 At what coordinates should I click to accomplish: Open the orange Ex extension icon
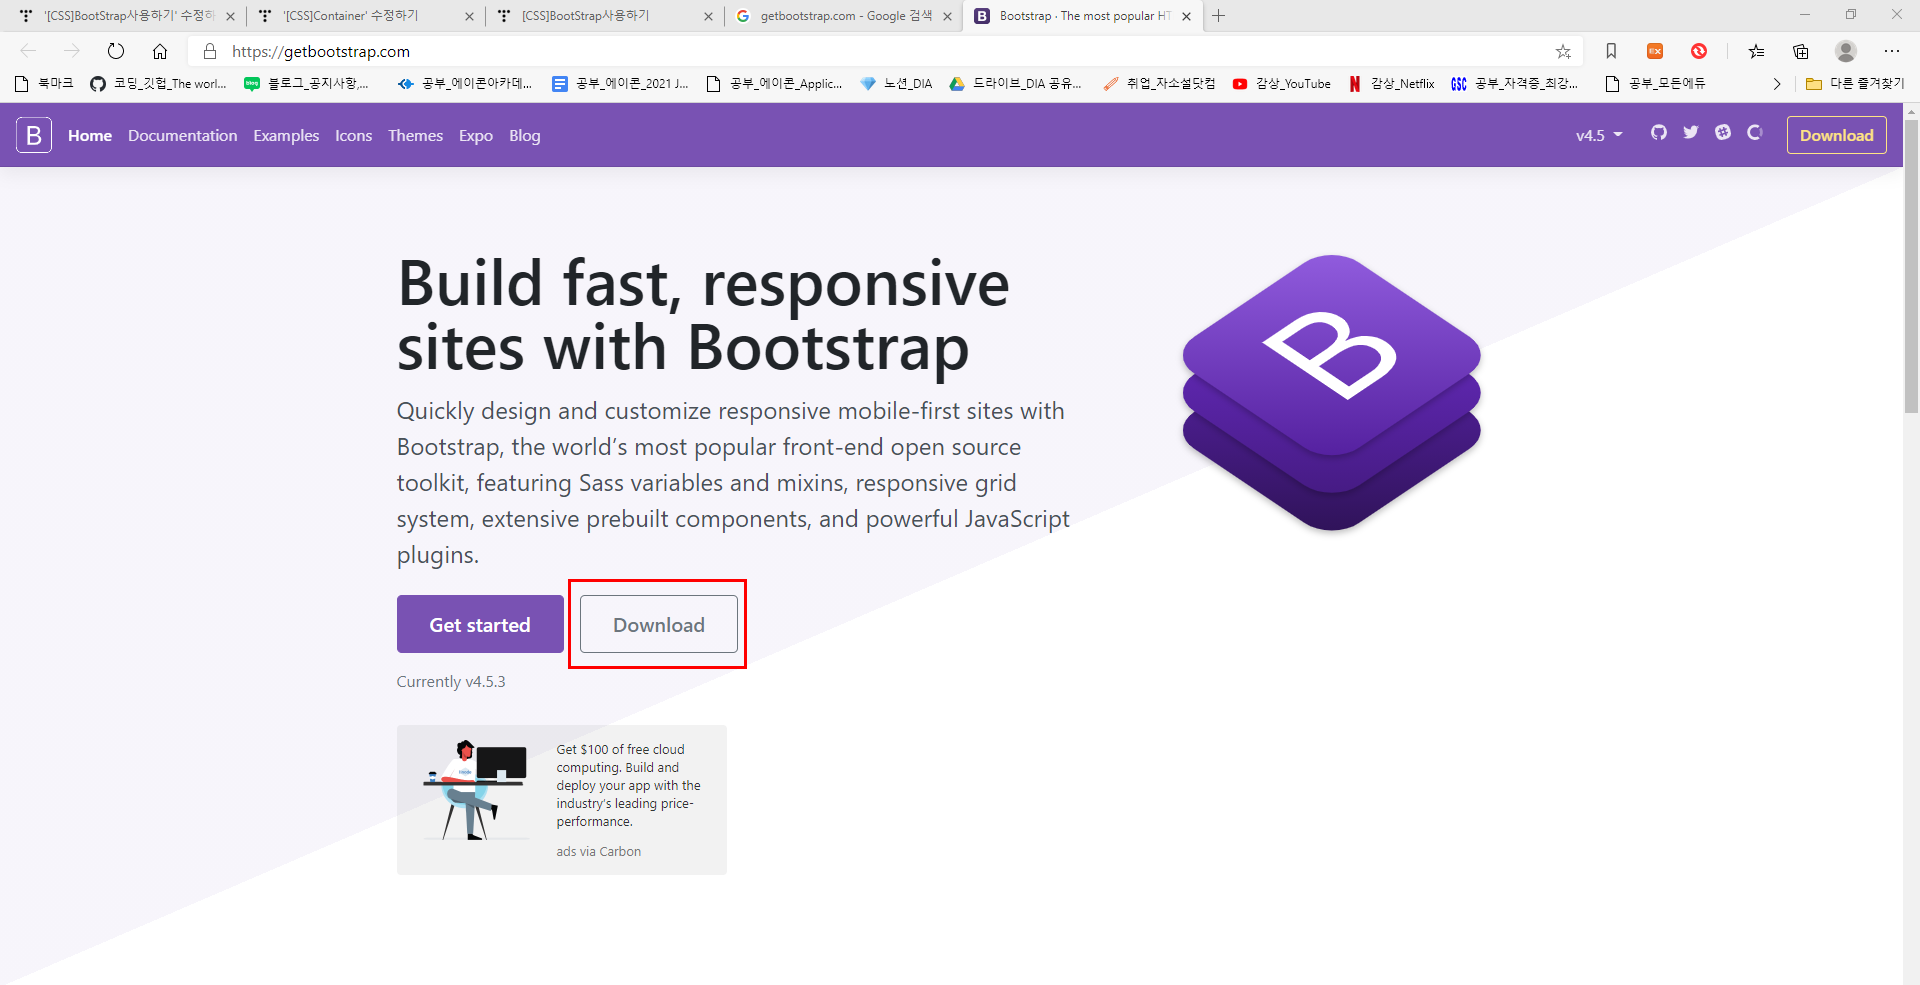(1655, 51)
